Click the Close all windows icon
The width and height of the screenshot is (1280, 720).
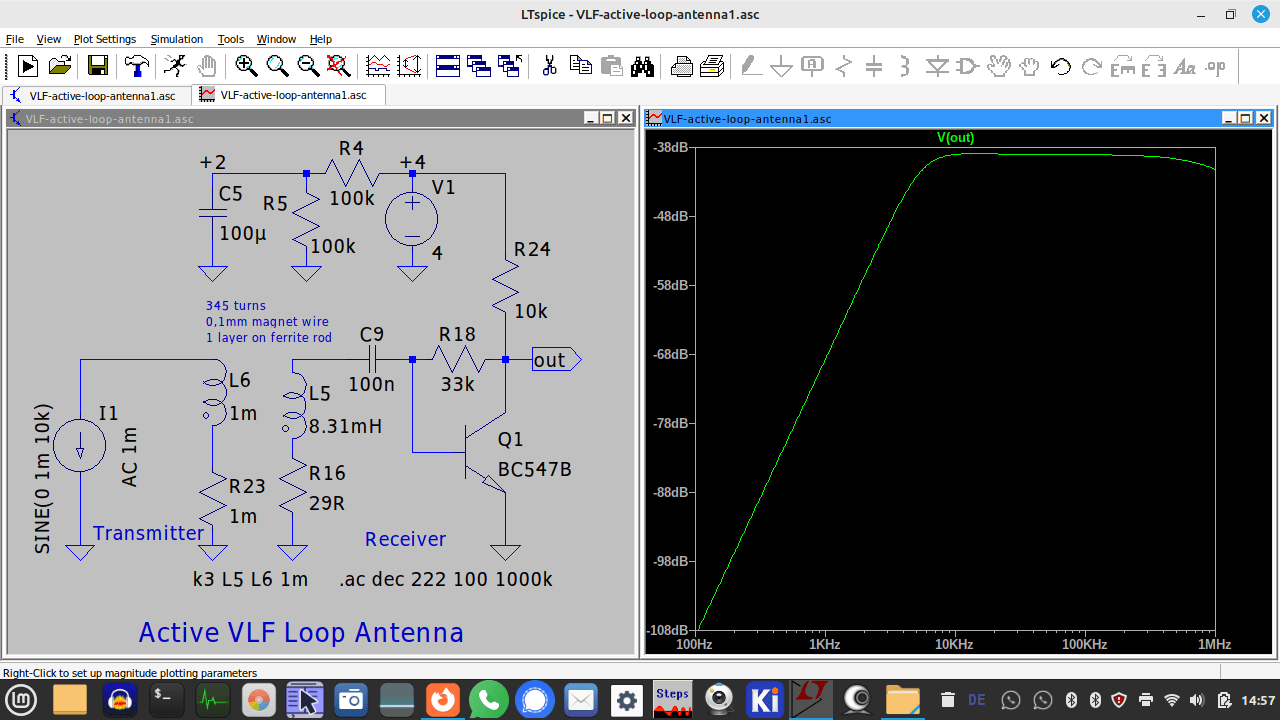click(x=510, y=66)
